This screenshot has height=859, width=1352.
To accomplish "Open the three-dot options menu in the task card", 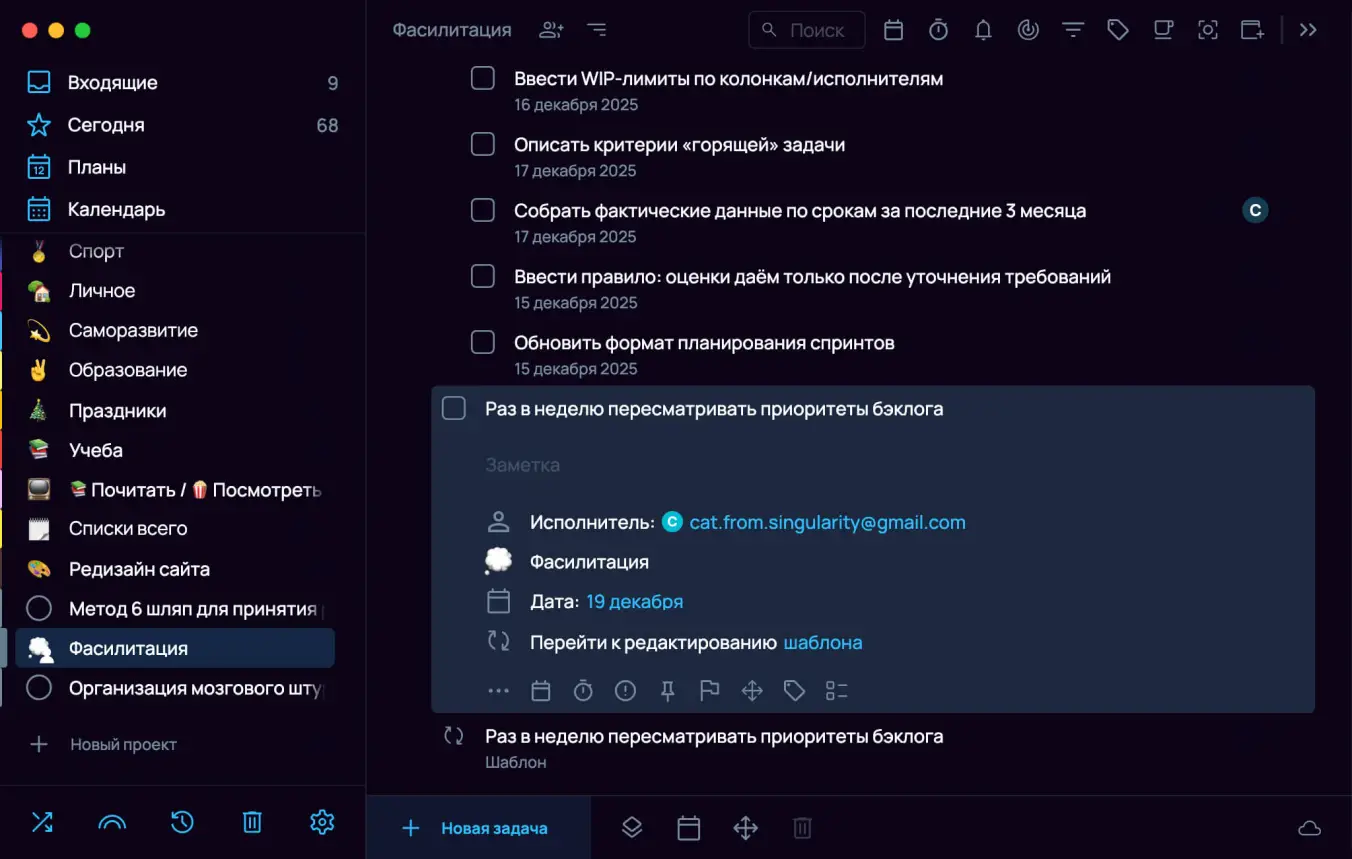I will click(498, 690).
